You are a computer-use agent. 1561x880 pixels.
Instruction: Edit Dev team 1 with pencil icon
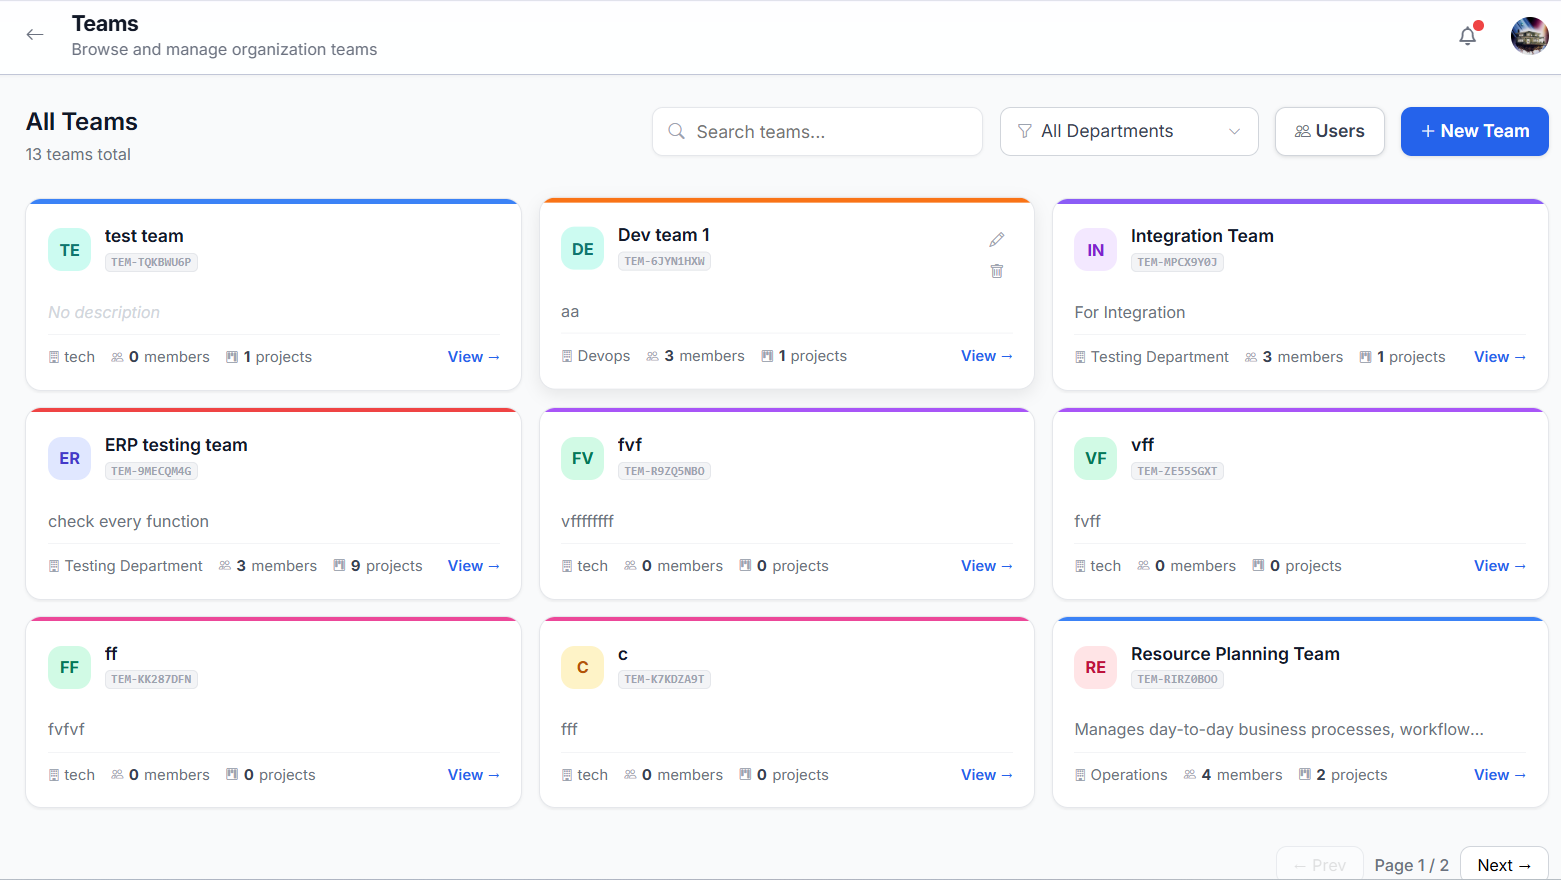[997, 240]
